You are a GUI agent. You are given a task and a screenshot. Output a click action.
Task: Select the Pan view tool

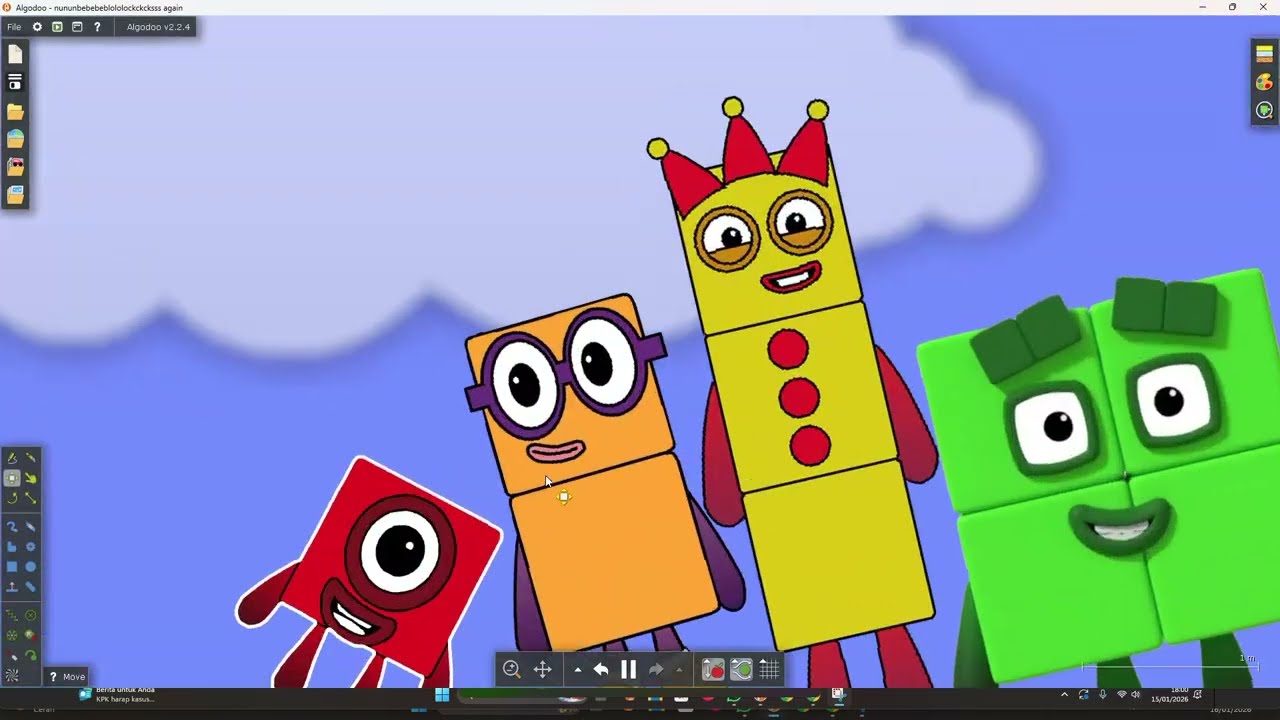point(543,669)
